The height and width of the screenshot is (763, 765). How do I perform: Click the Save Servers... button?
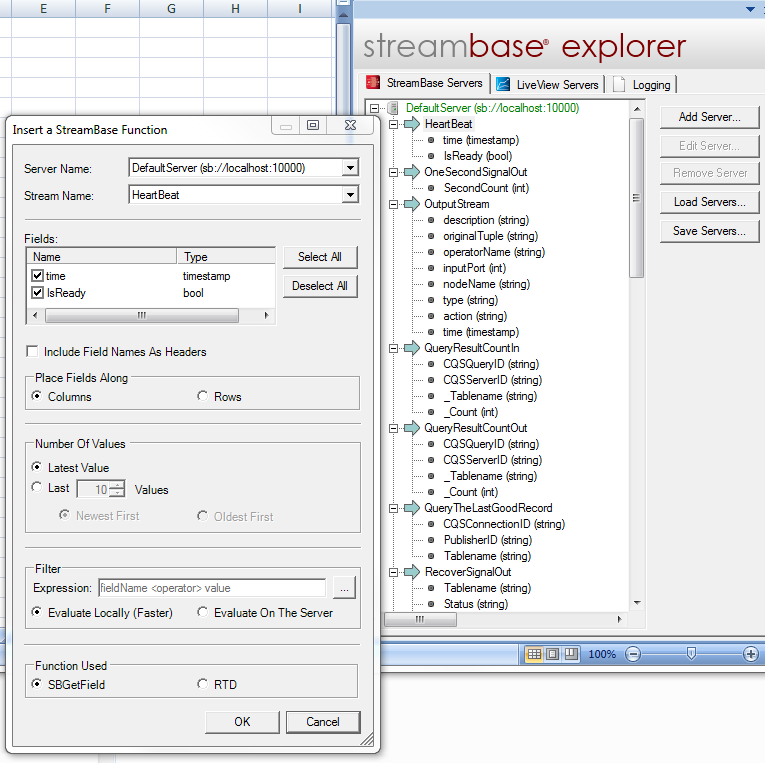pyautogui.click(x=709, y=231)
